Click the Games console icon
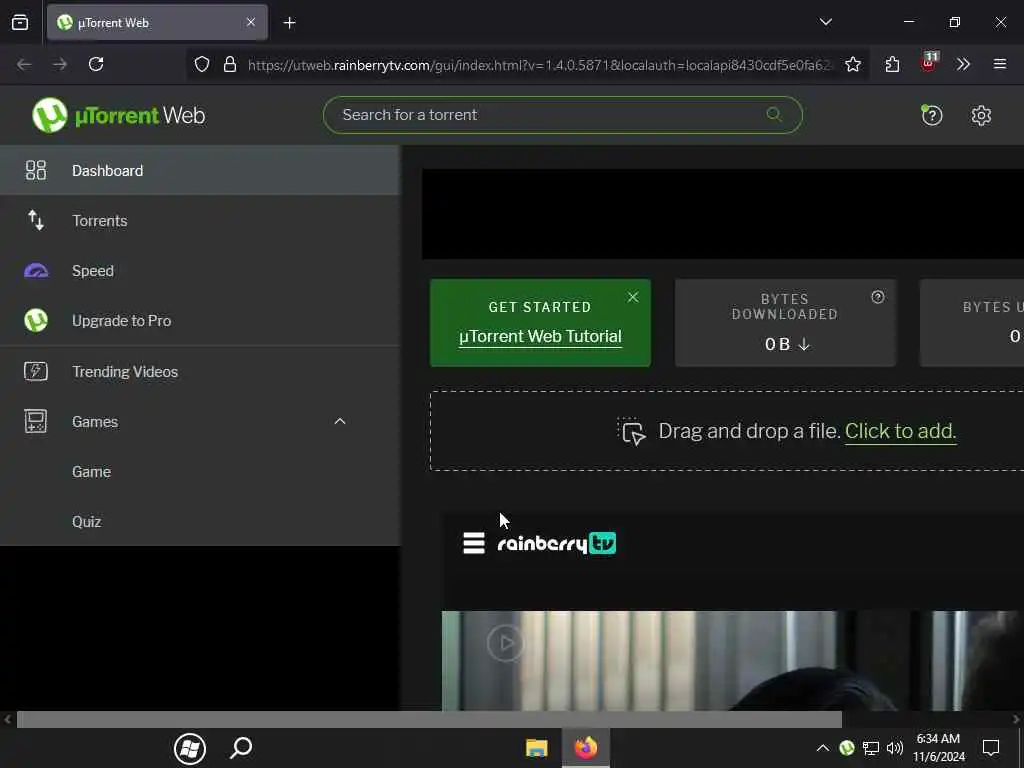 pyautogui.click(x=36, y=421)
